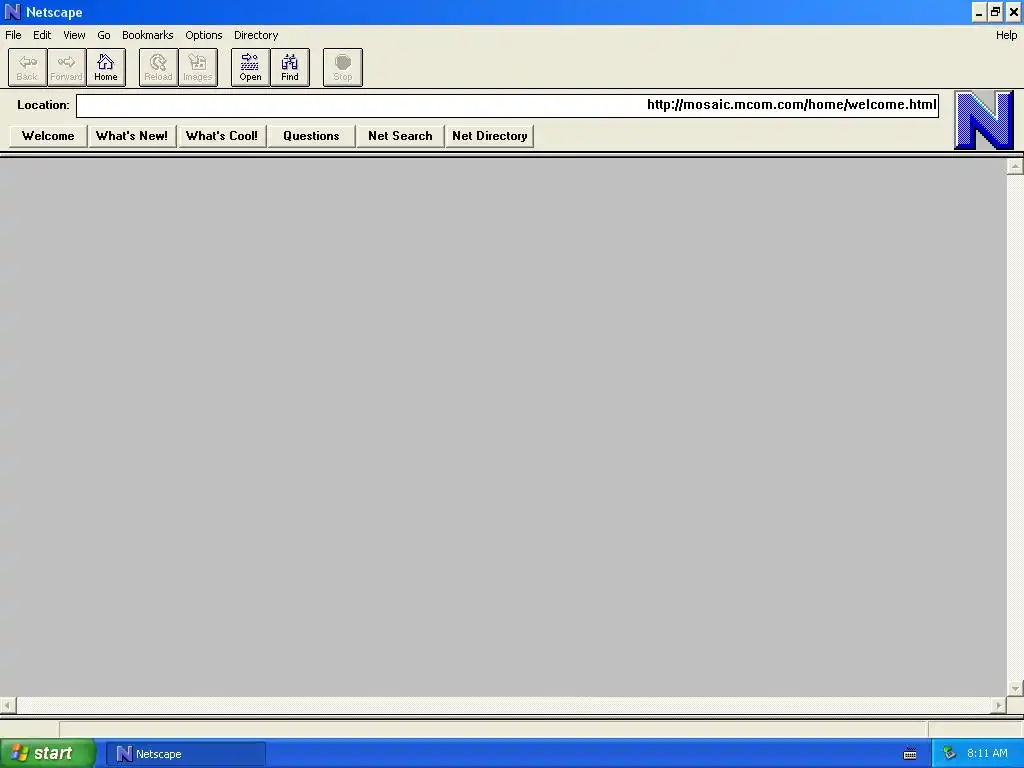Minimize the Netscape window

point(979,12)
